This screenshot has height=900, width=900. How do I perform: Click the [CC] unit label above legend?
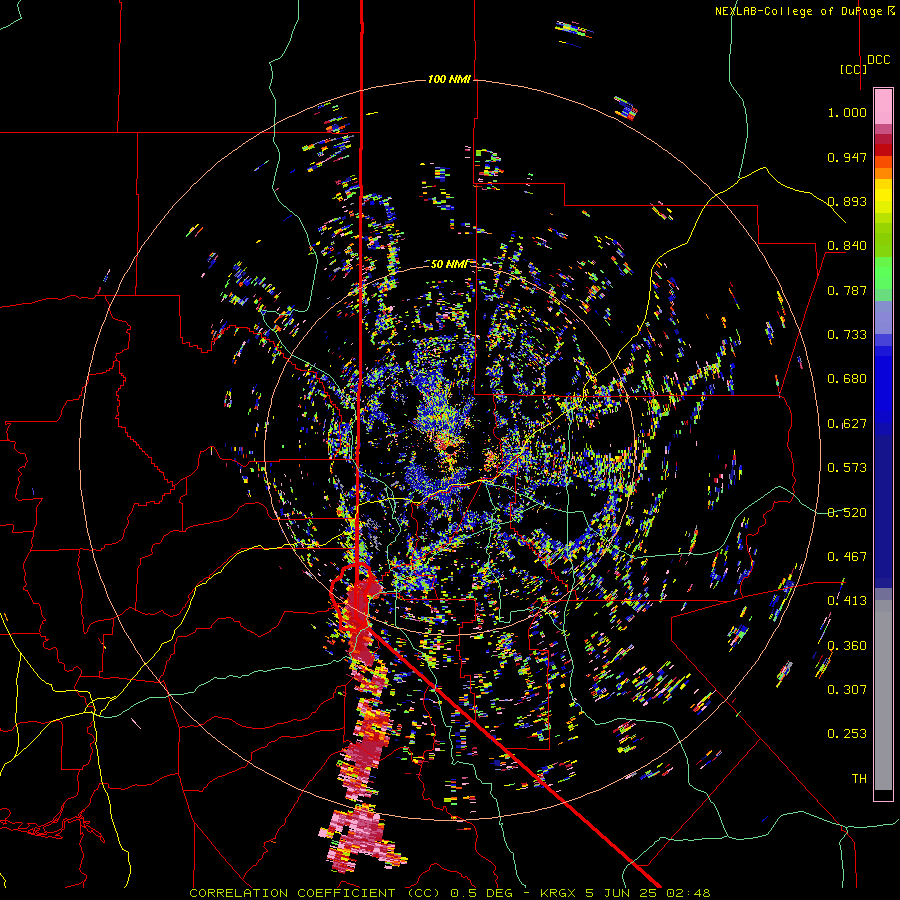(853, 69)
